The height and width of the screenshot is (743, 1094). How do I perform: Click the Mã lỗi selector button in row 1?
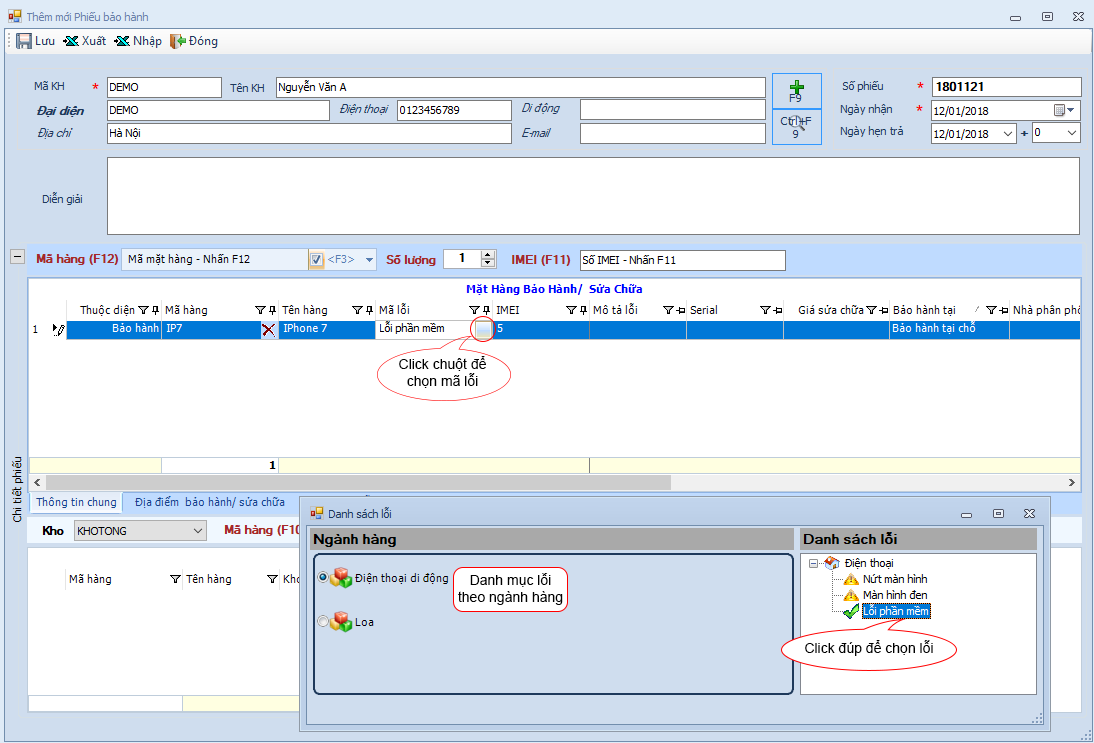pyautogui.click(x=483, y=329)
